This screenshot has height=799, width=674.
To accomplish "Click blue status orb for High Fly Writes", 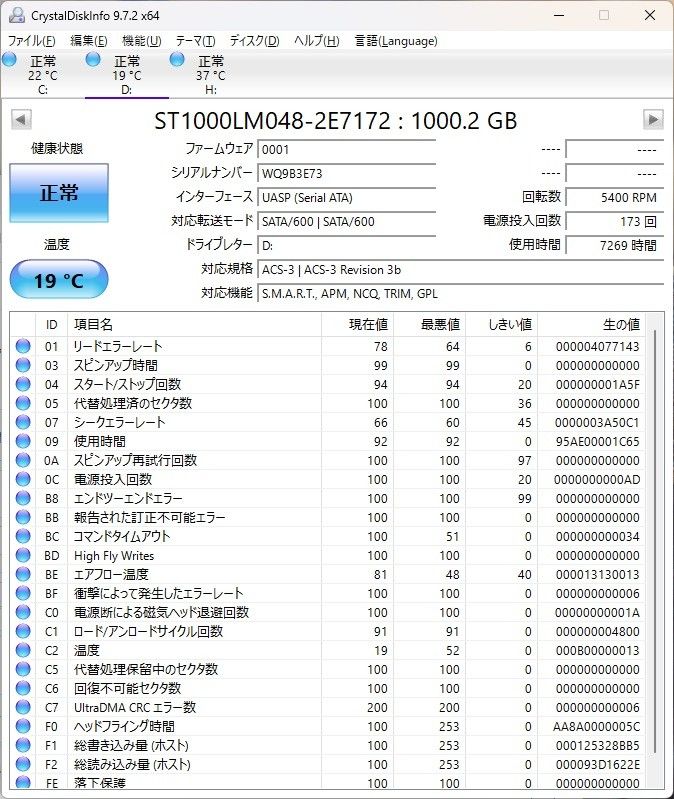I will point(23,555).
